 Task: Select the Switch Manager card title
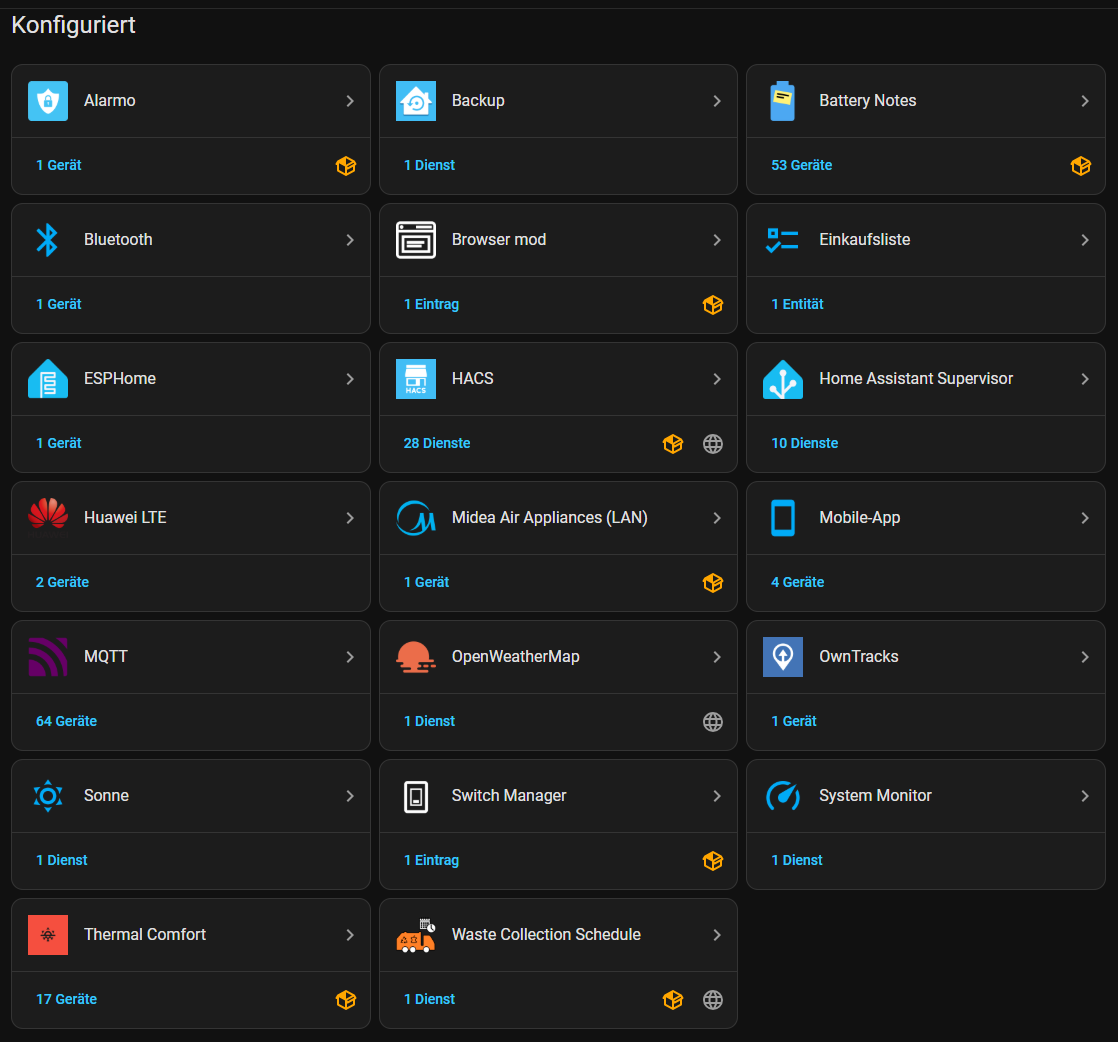[x=509, y=796]
